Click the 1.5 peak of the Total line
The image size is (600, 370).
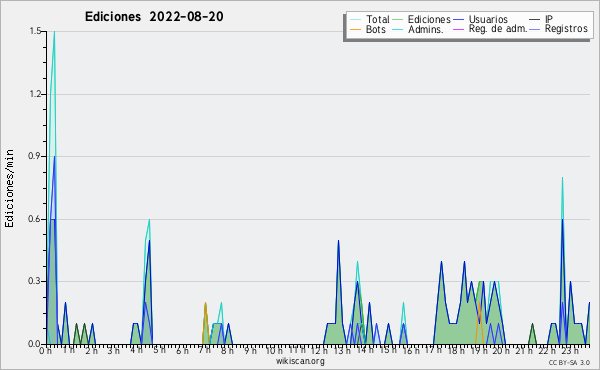pos(54,32)
